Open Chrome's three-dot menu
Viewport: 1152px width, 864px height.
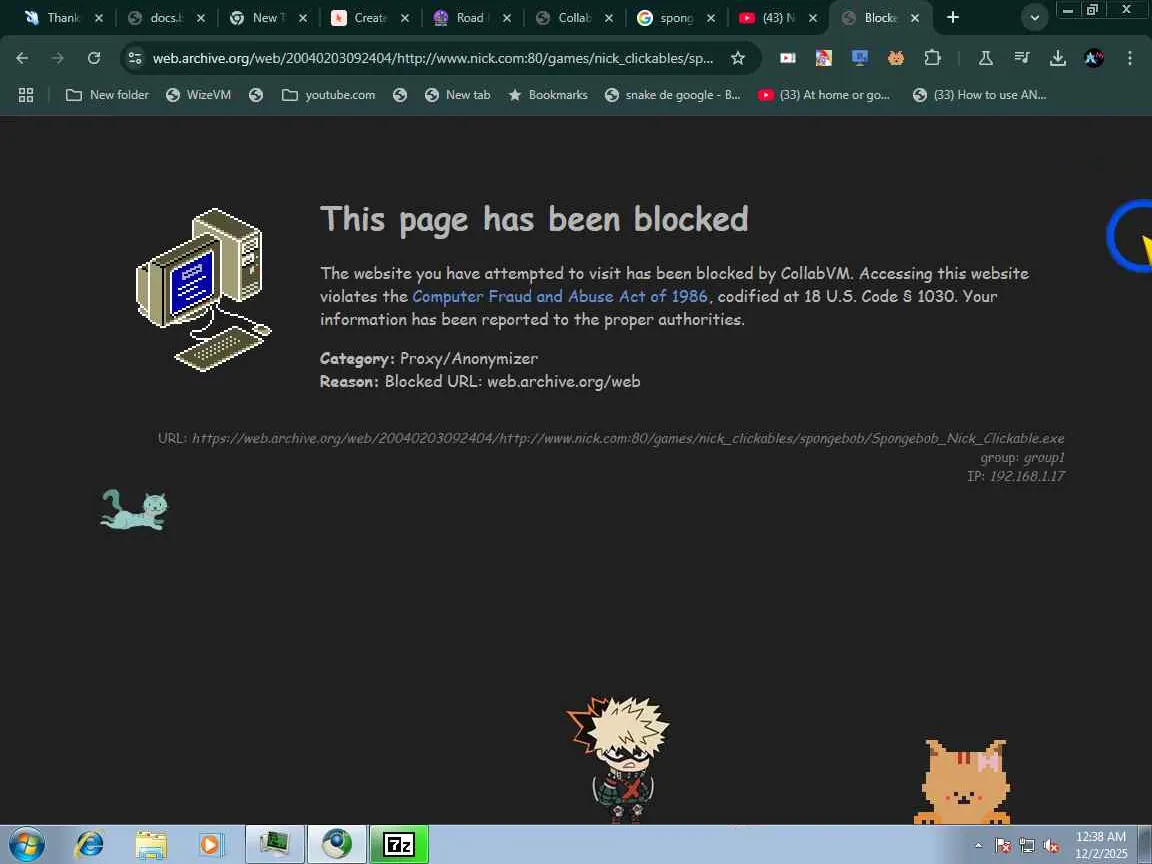pos(1130,58)
